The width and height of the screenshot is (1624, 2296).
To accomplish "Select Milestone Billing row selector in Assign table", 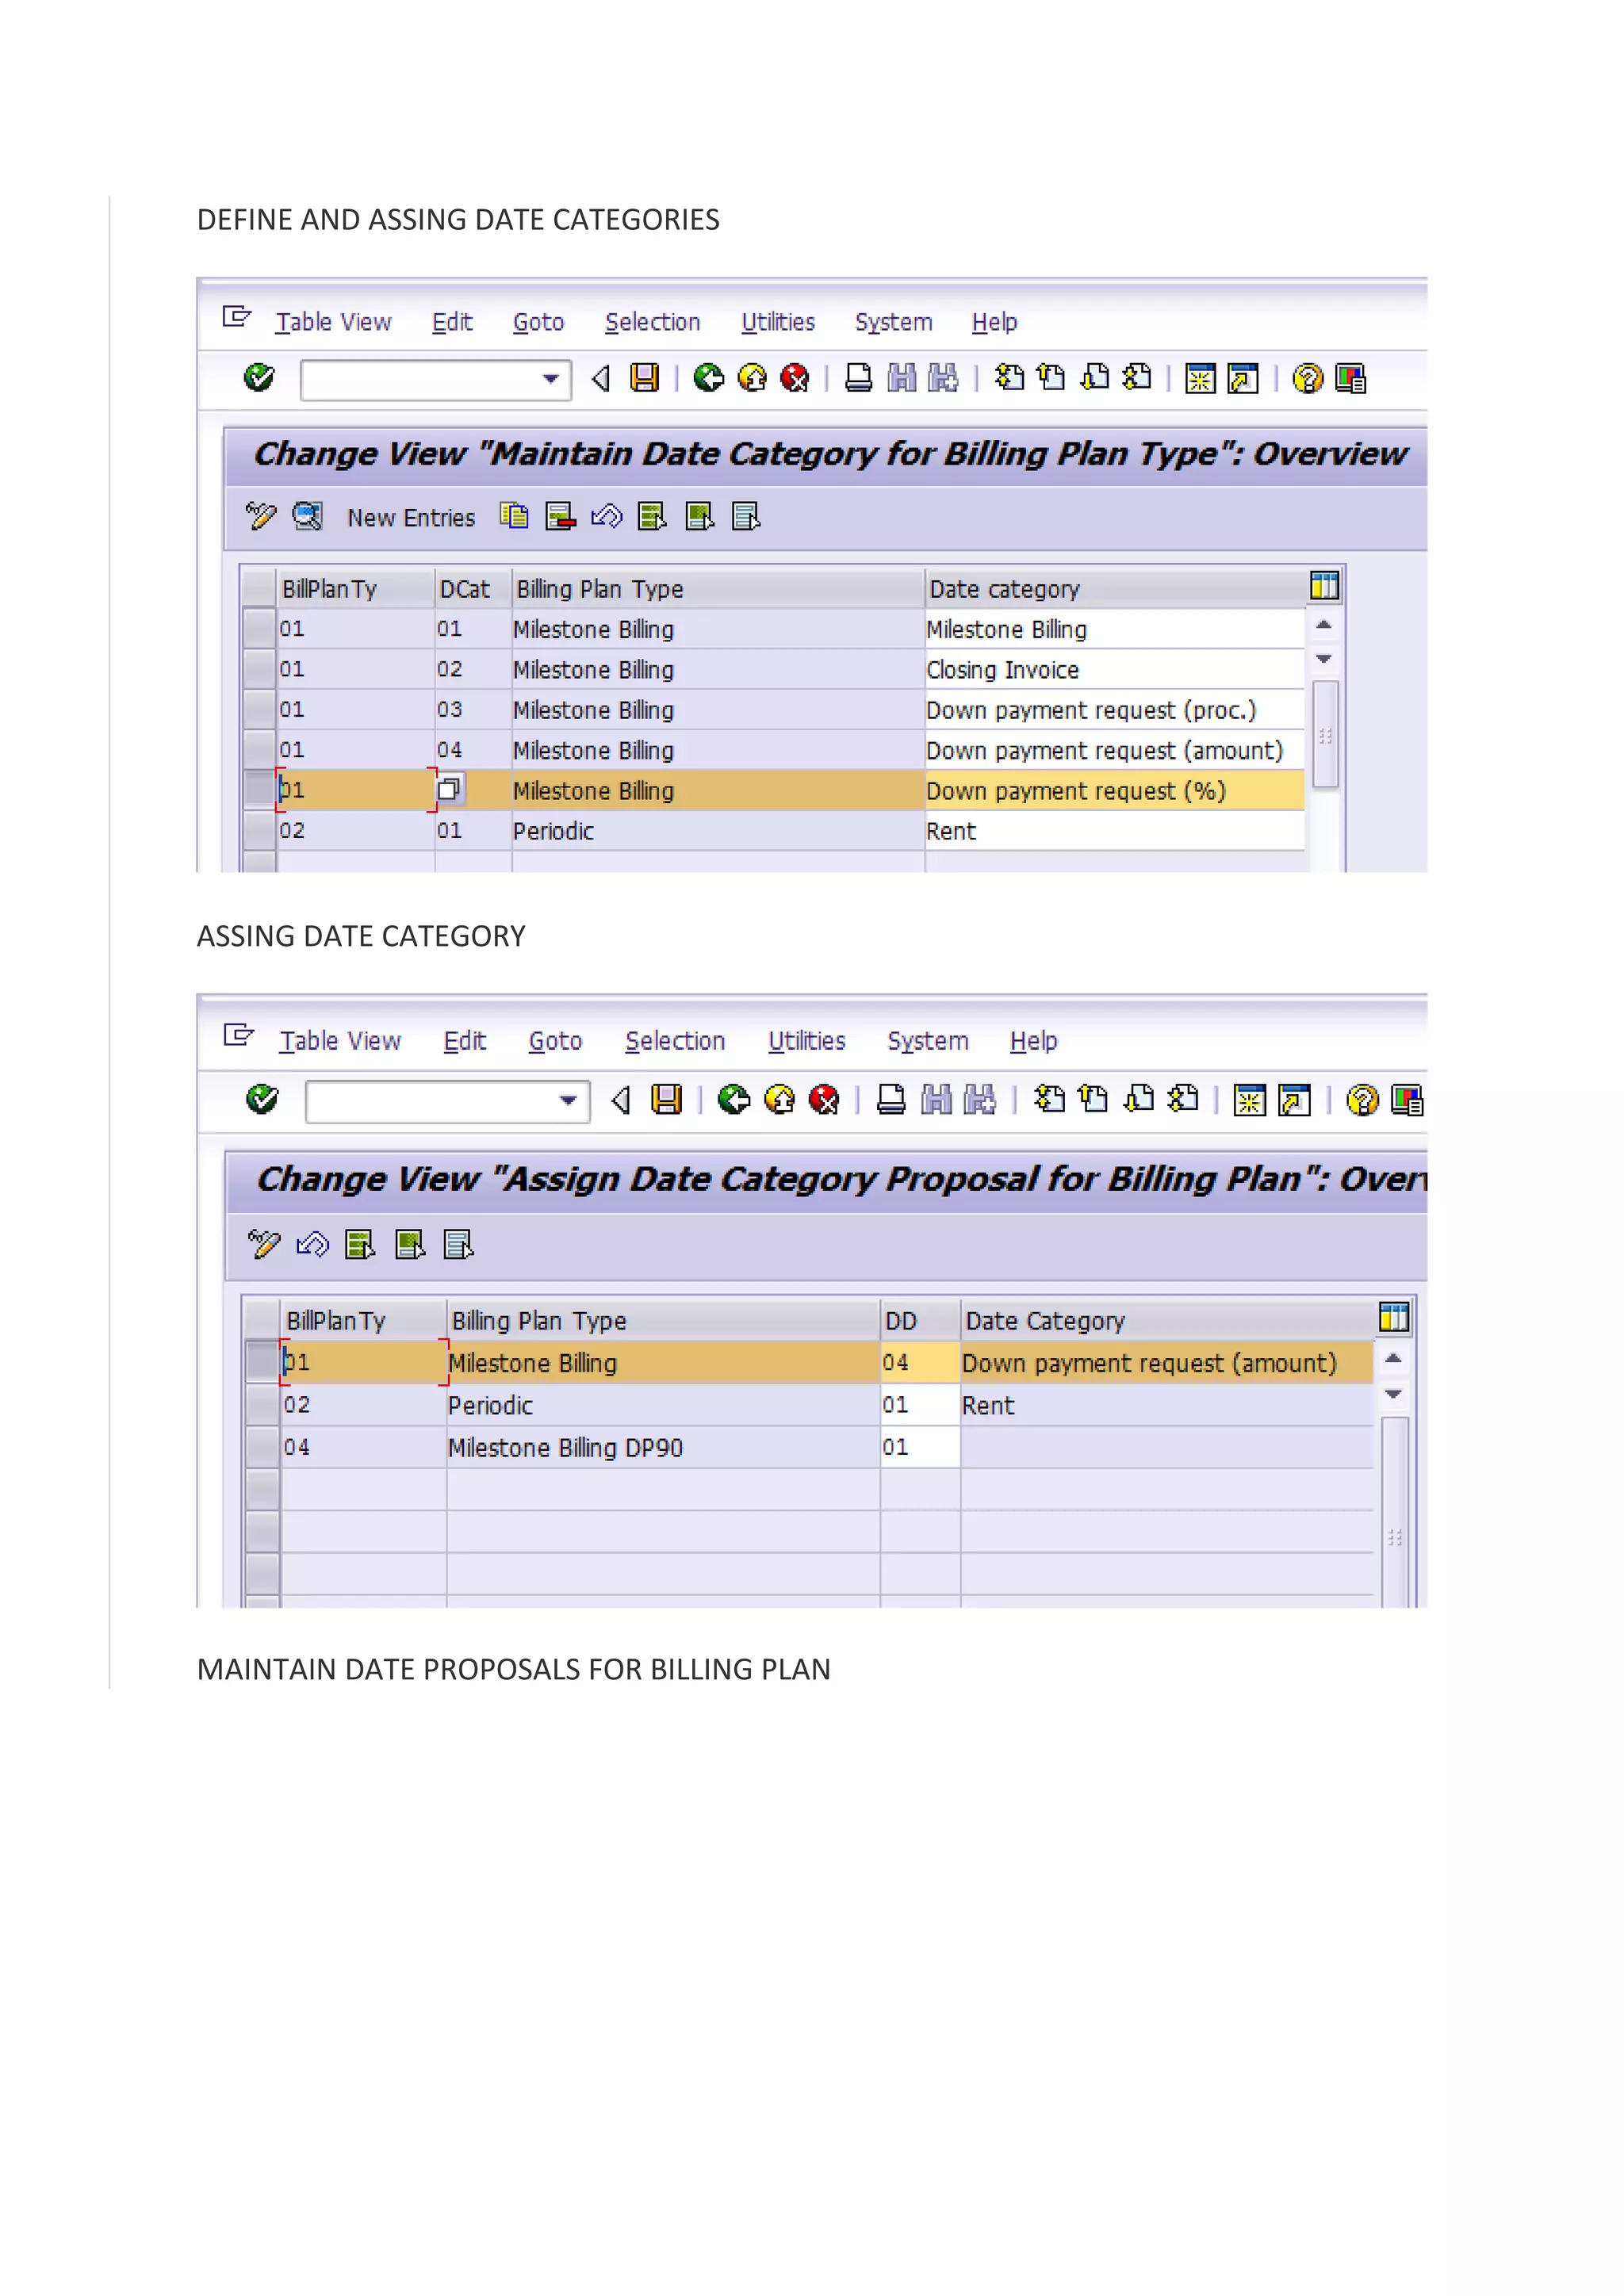I will point(263,1362).
